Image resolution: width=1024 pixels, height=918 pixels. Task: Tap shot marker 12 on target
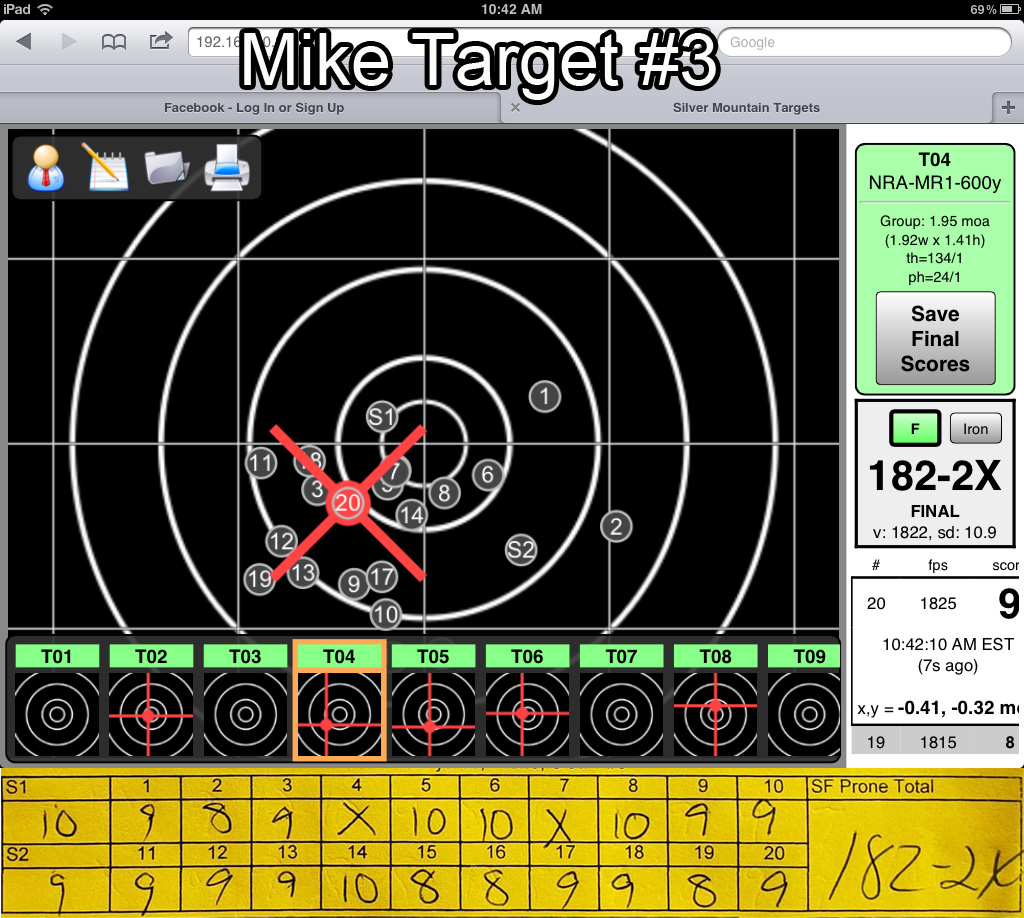(x=282, y=541)
